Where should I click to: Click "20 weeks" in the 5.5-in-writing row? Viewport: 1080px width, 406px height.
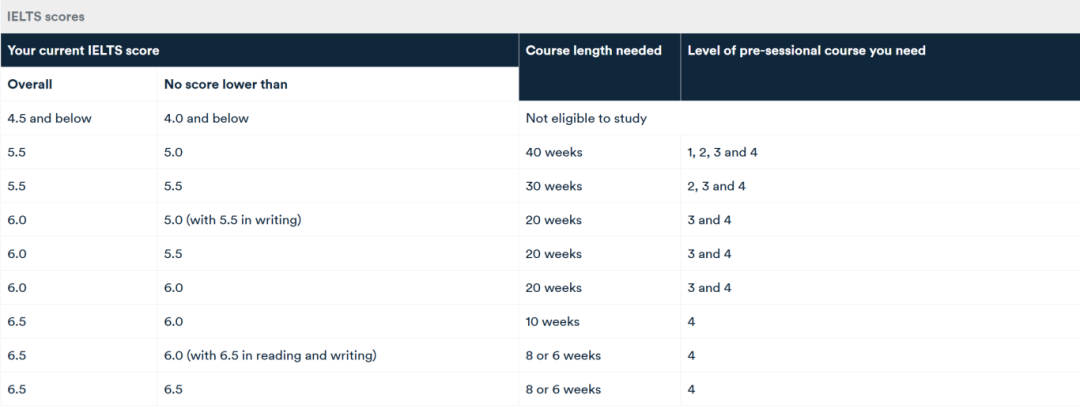pyautogui.click(x=554, y=220)
